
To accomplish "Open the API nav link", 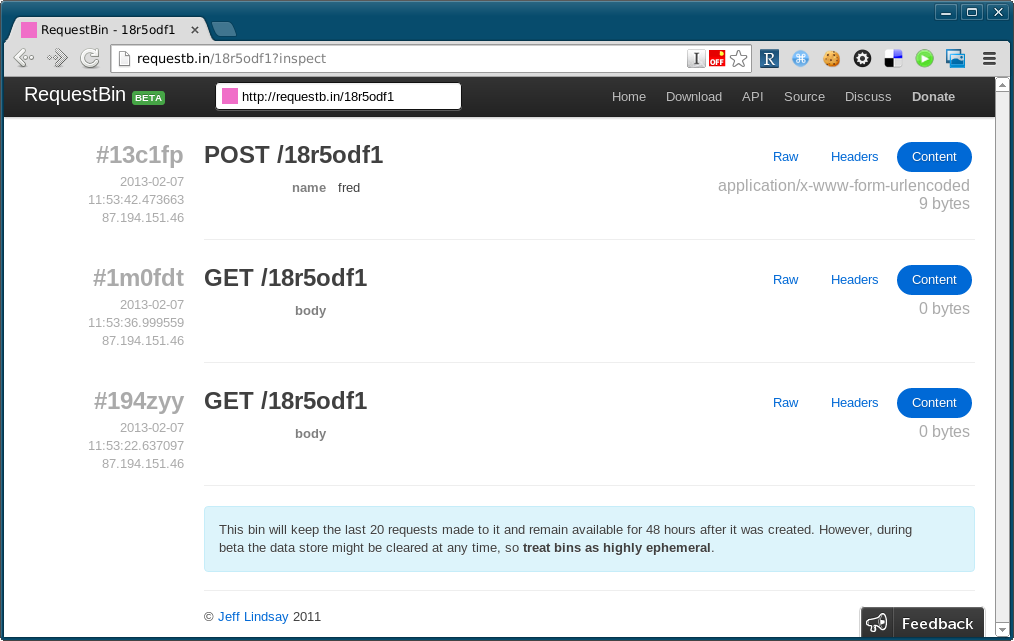I will [753, 96].
